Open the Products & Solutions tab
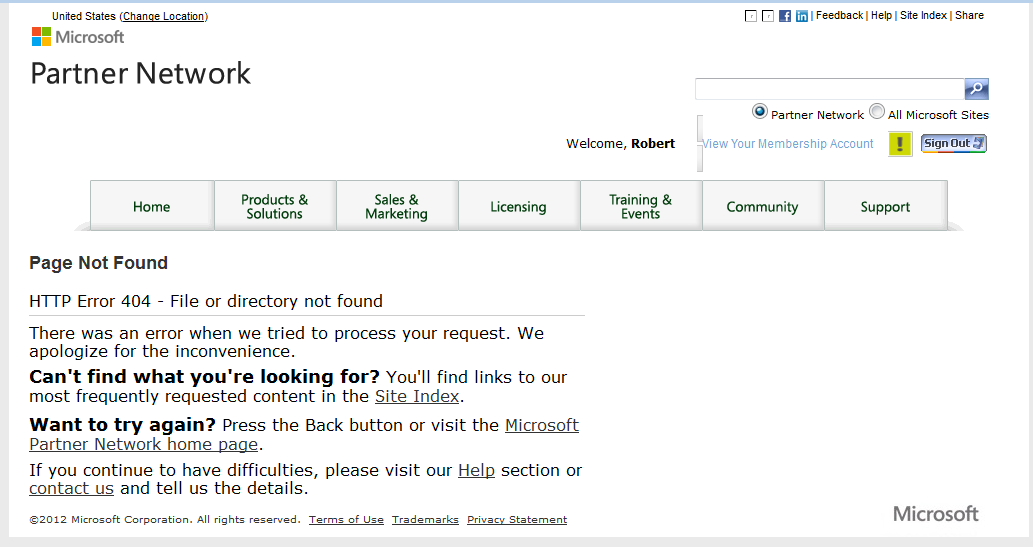The width and height of the screenshot is (1033, 547). tap(275, 206)
